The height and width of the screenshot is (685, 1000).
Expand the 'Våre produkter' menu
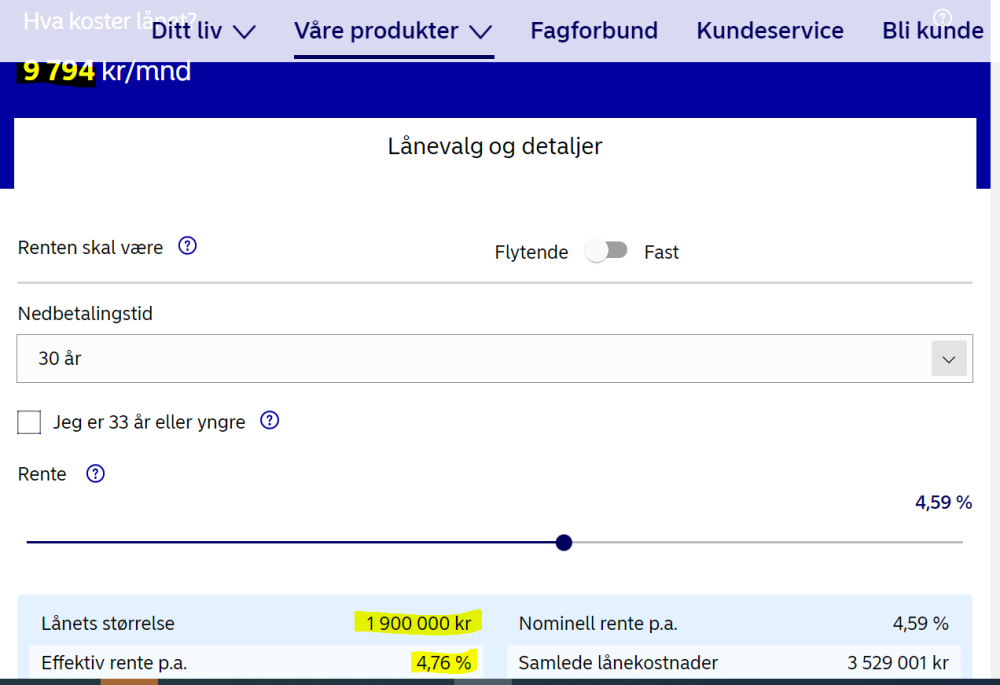[x=393, y=31]
